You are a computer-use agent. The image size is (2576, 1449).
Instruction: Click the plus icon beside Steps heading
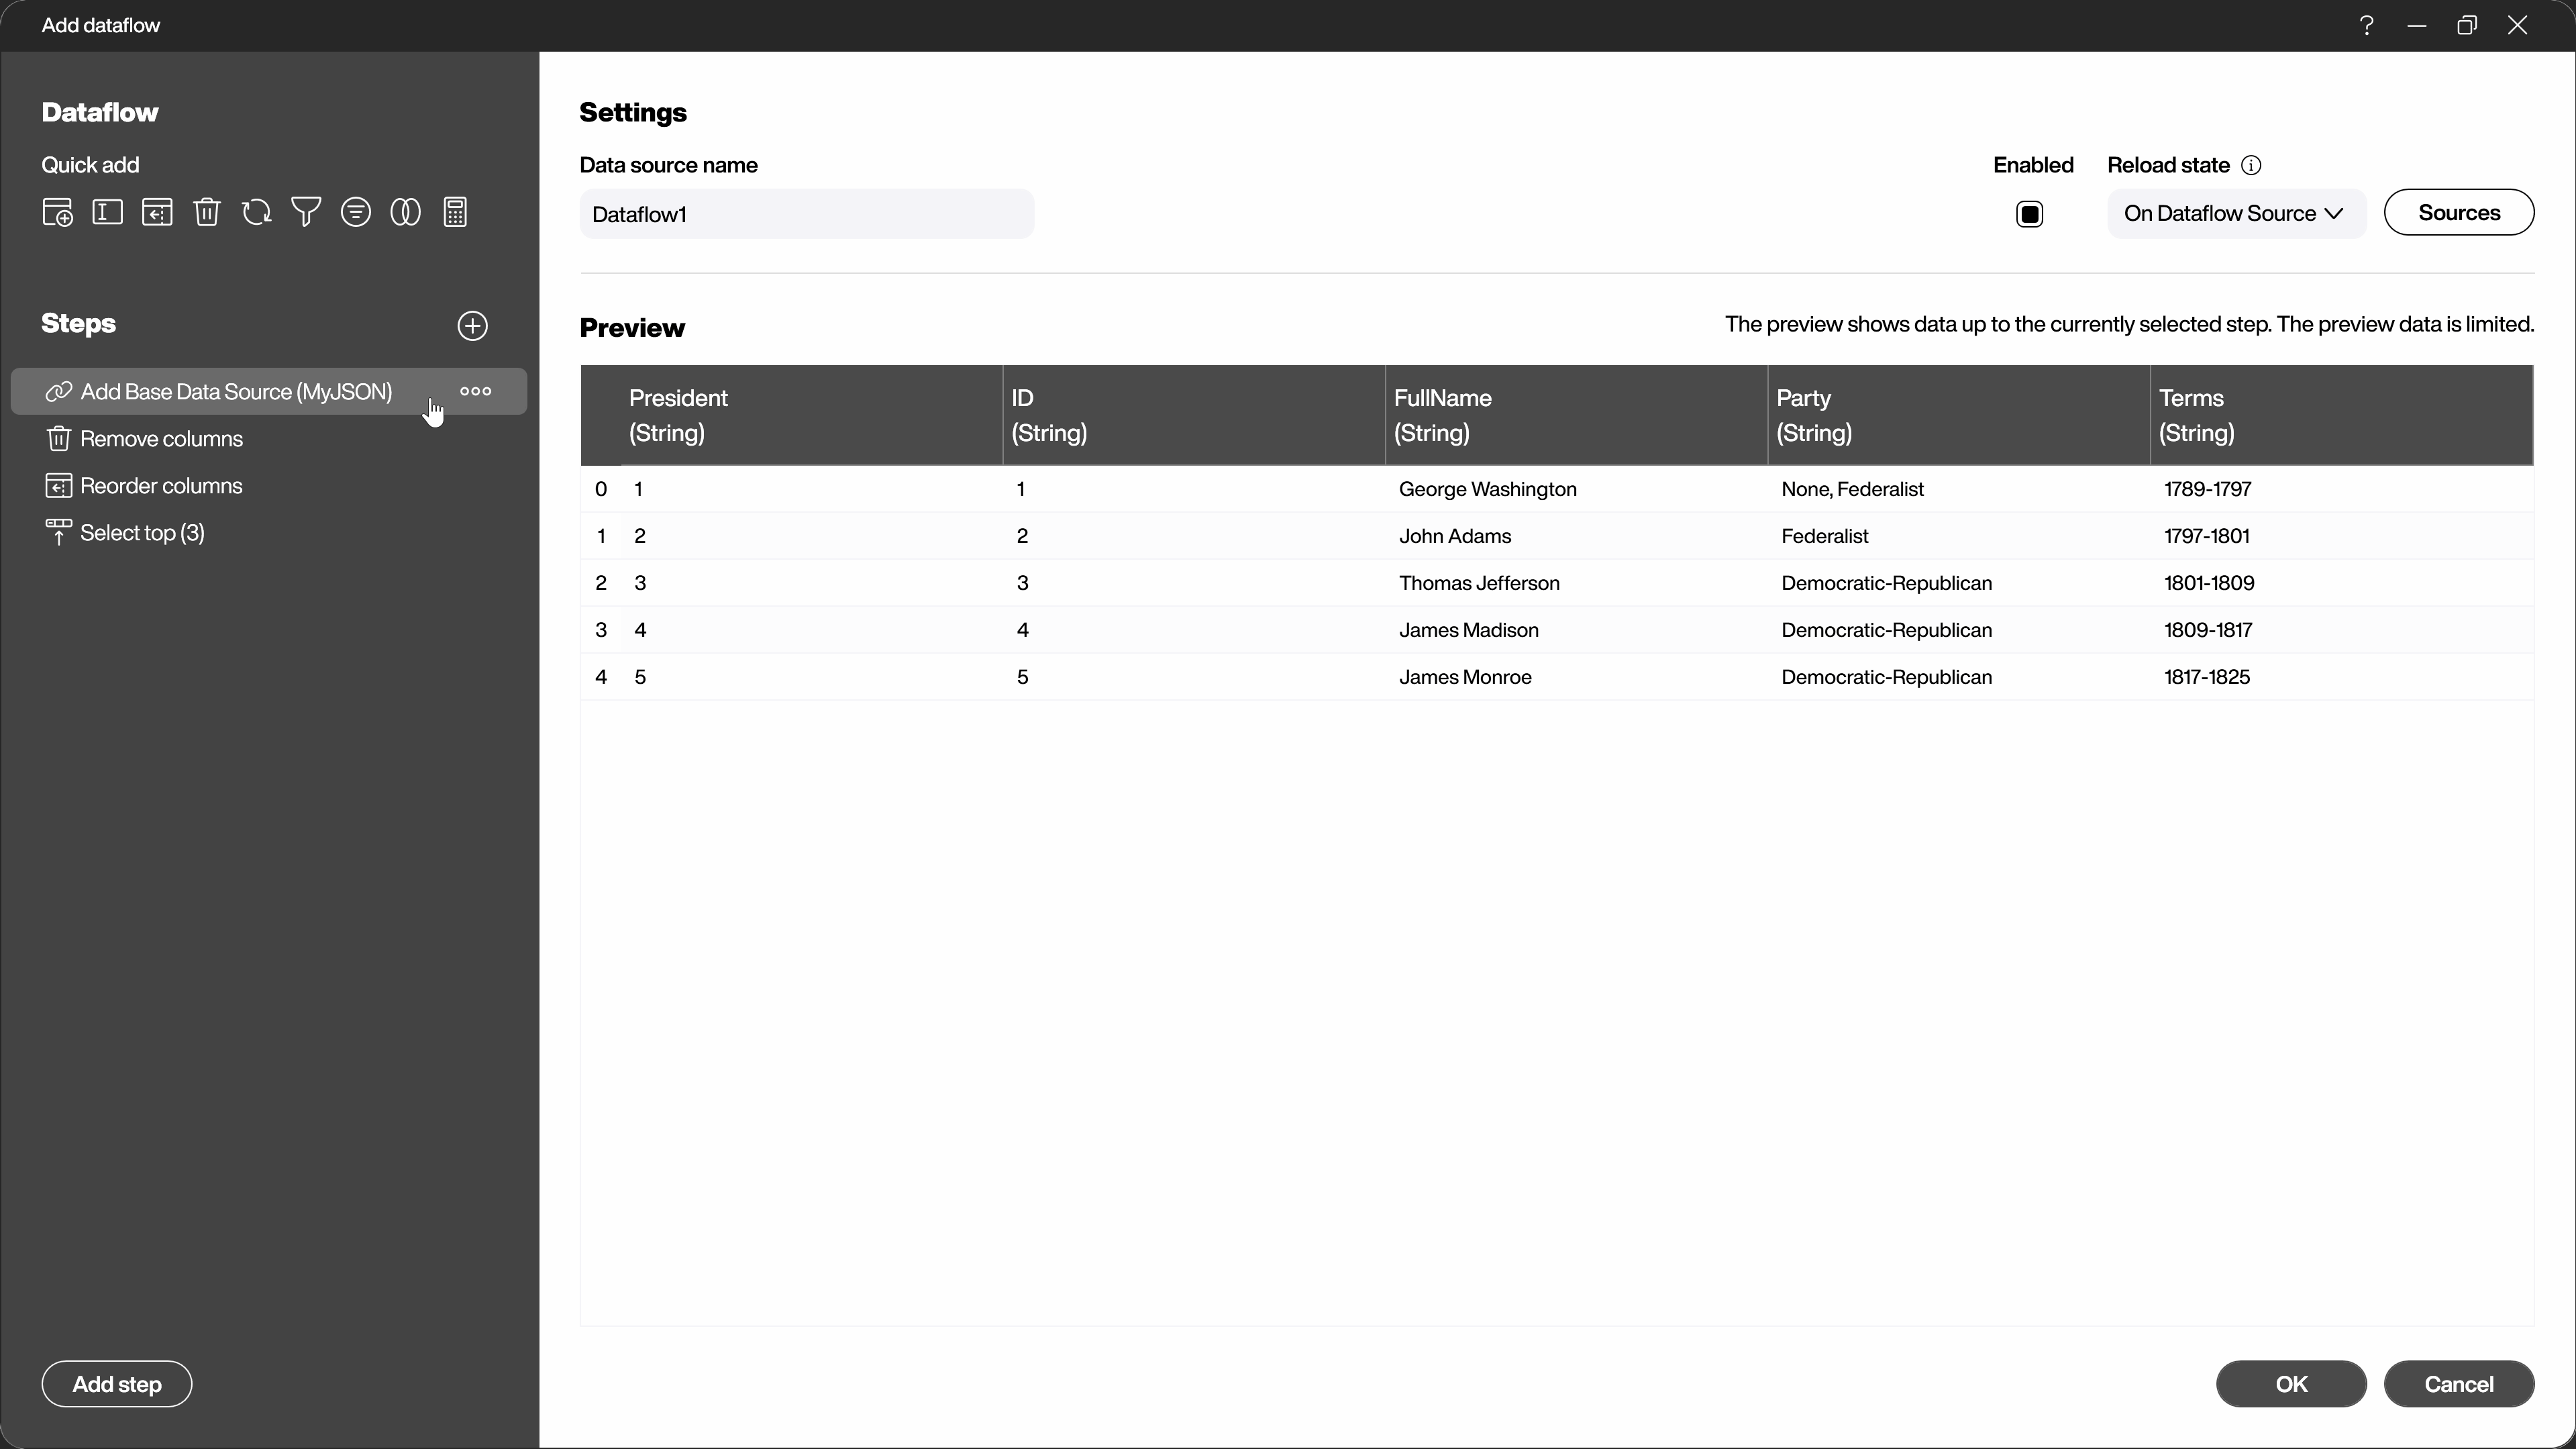pyautogui.click(x=473, y=326)
